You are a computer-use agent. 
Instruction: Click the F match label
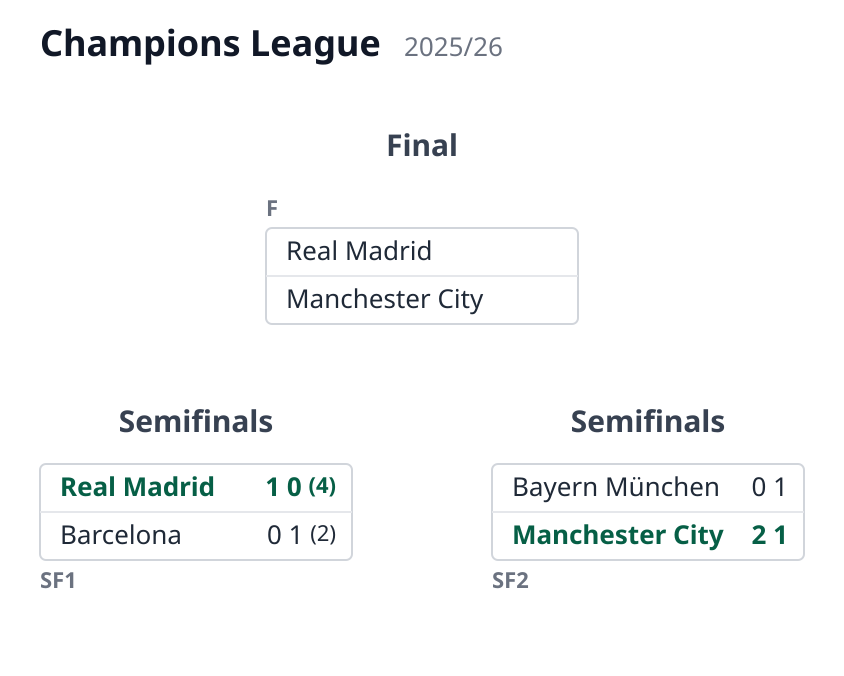pos(272,208)
